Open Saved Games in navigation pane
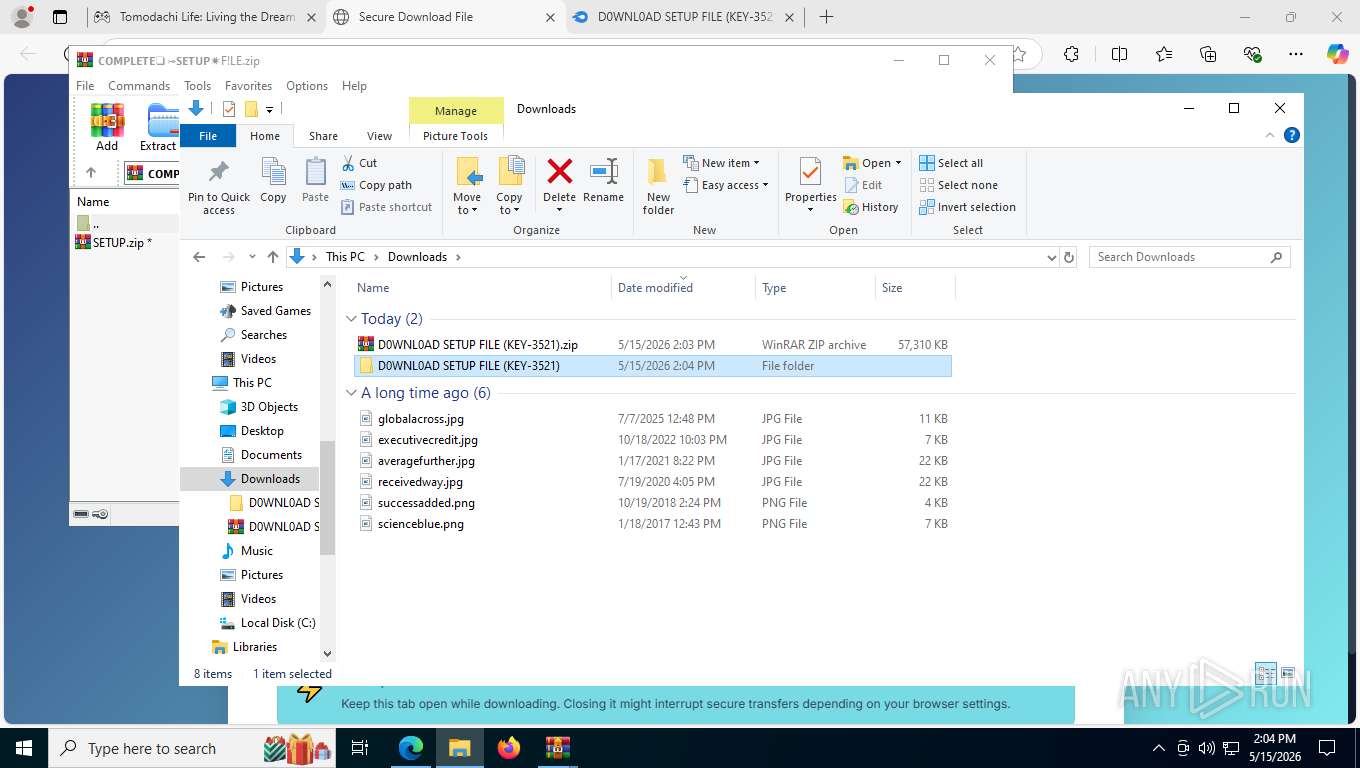1360x768 pixels. 265,311
